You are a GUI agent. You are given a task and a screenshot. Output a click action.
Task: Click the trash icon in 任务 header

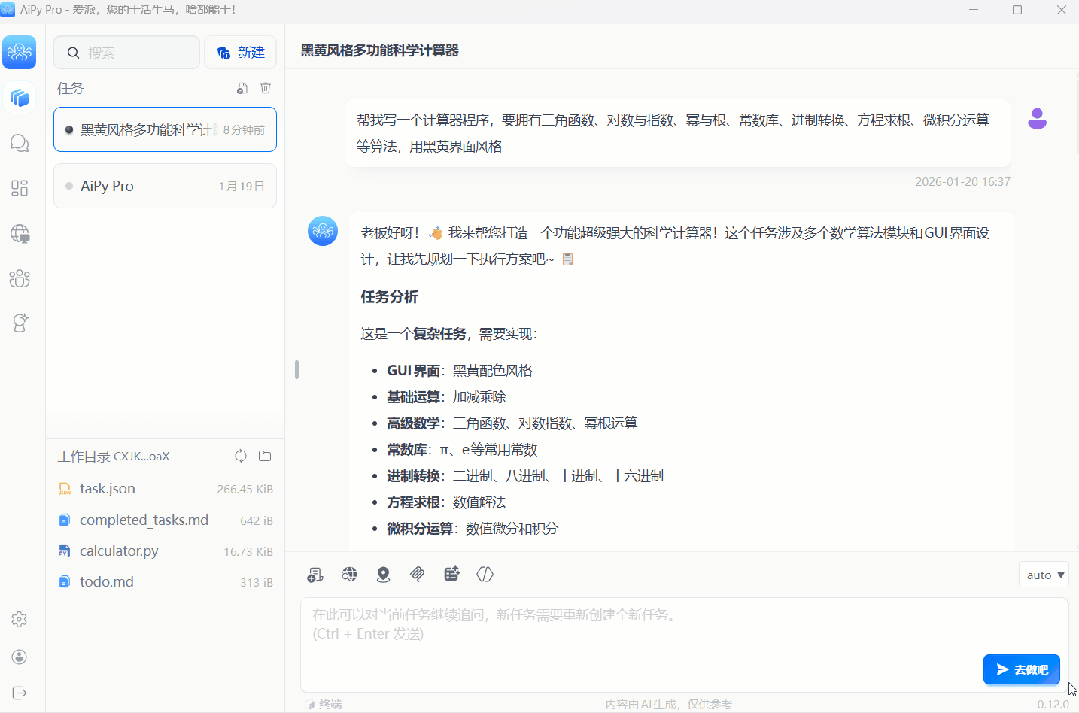click(x=266, y=88)
